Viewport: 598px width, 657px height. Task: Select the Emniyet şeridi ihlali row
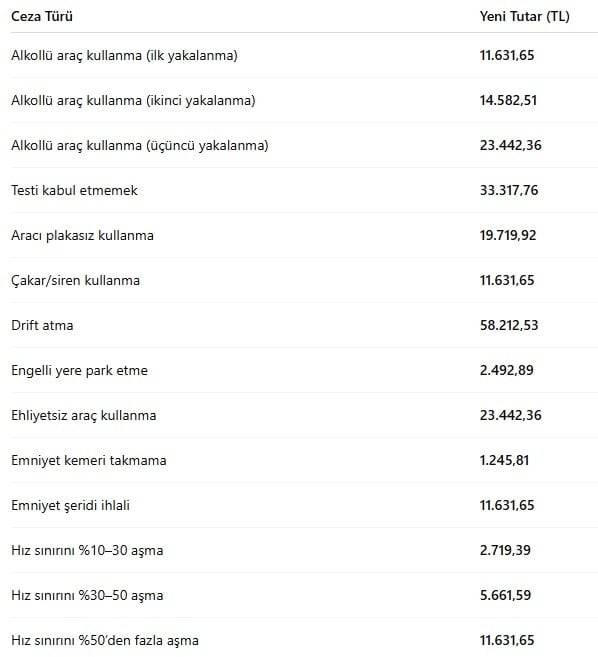point(304,505)
